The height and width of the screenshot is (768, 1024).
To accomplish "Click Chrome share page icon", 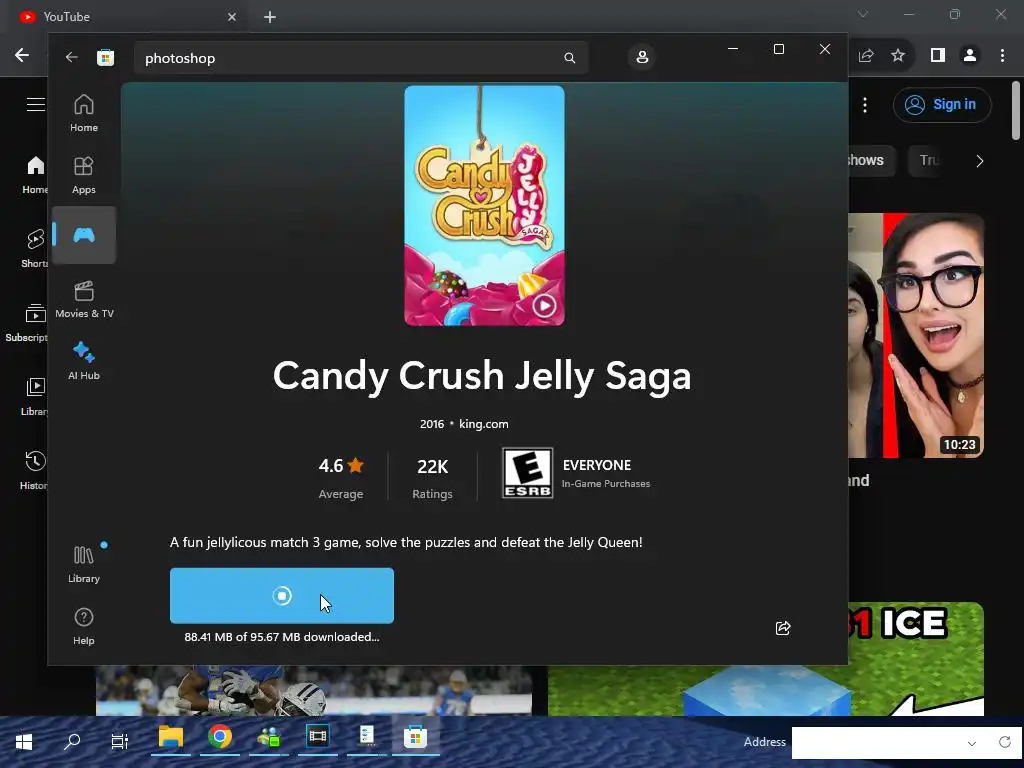I will (866, 56).
